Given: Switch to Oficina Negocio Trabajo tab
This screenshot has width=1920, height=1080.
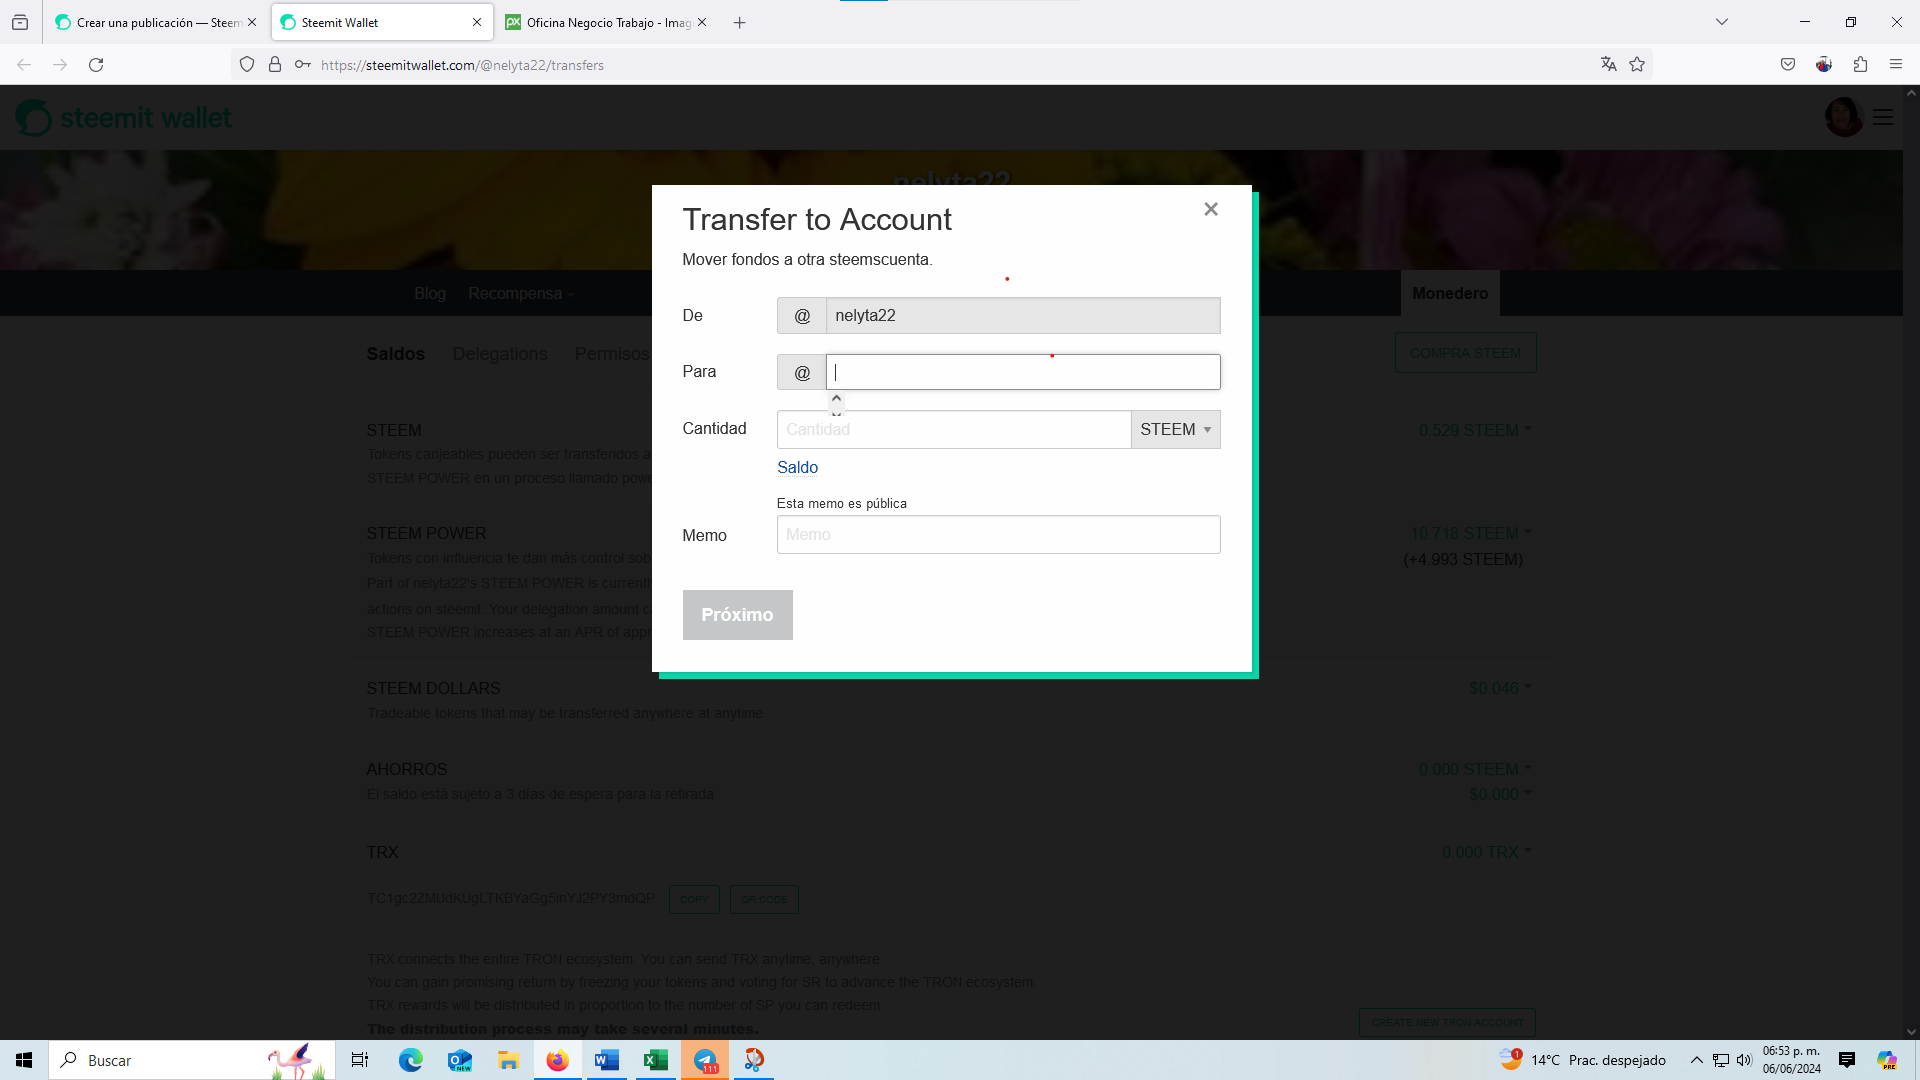Looking at the screenshot, I should point(598,22).
